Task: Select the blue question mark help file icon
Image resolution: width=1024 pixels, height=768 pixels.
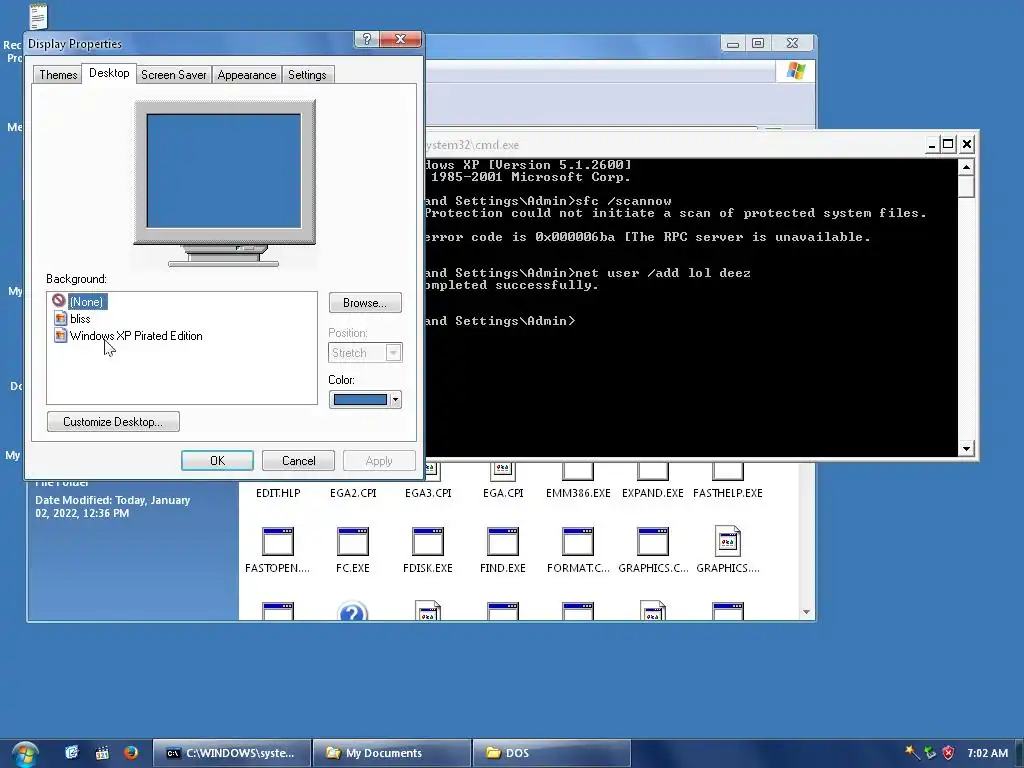Action: [x=353, y=611]
